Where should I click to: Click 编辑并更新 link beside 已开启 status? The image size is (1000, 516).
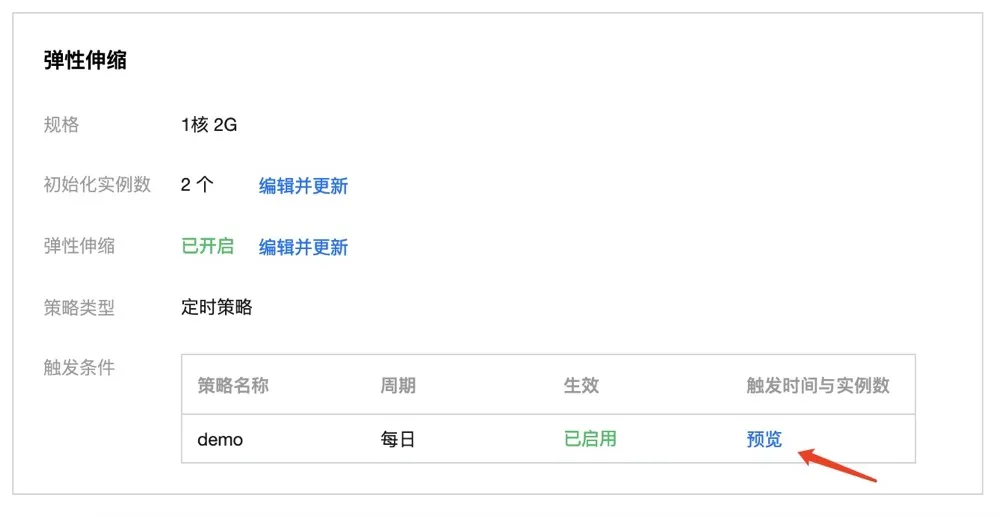tap(303, 247)
